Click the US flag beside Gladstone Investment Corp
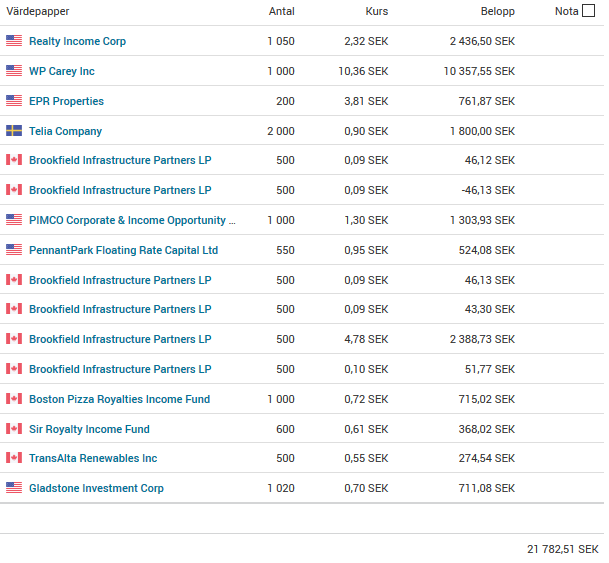 [x=14, y=488]
